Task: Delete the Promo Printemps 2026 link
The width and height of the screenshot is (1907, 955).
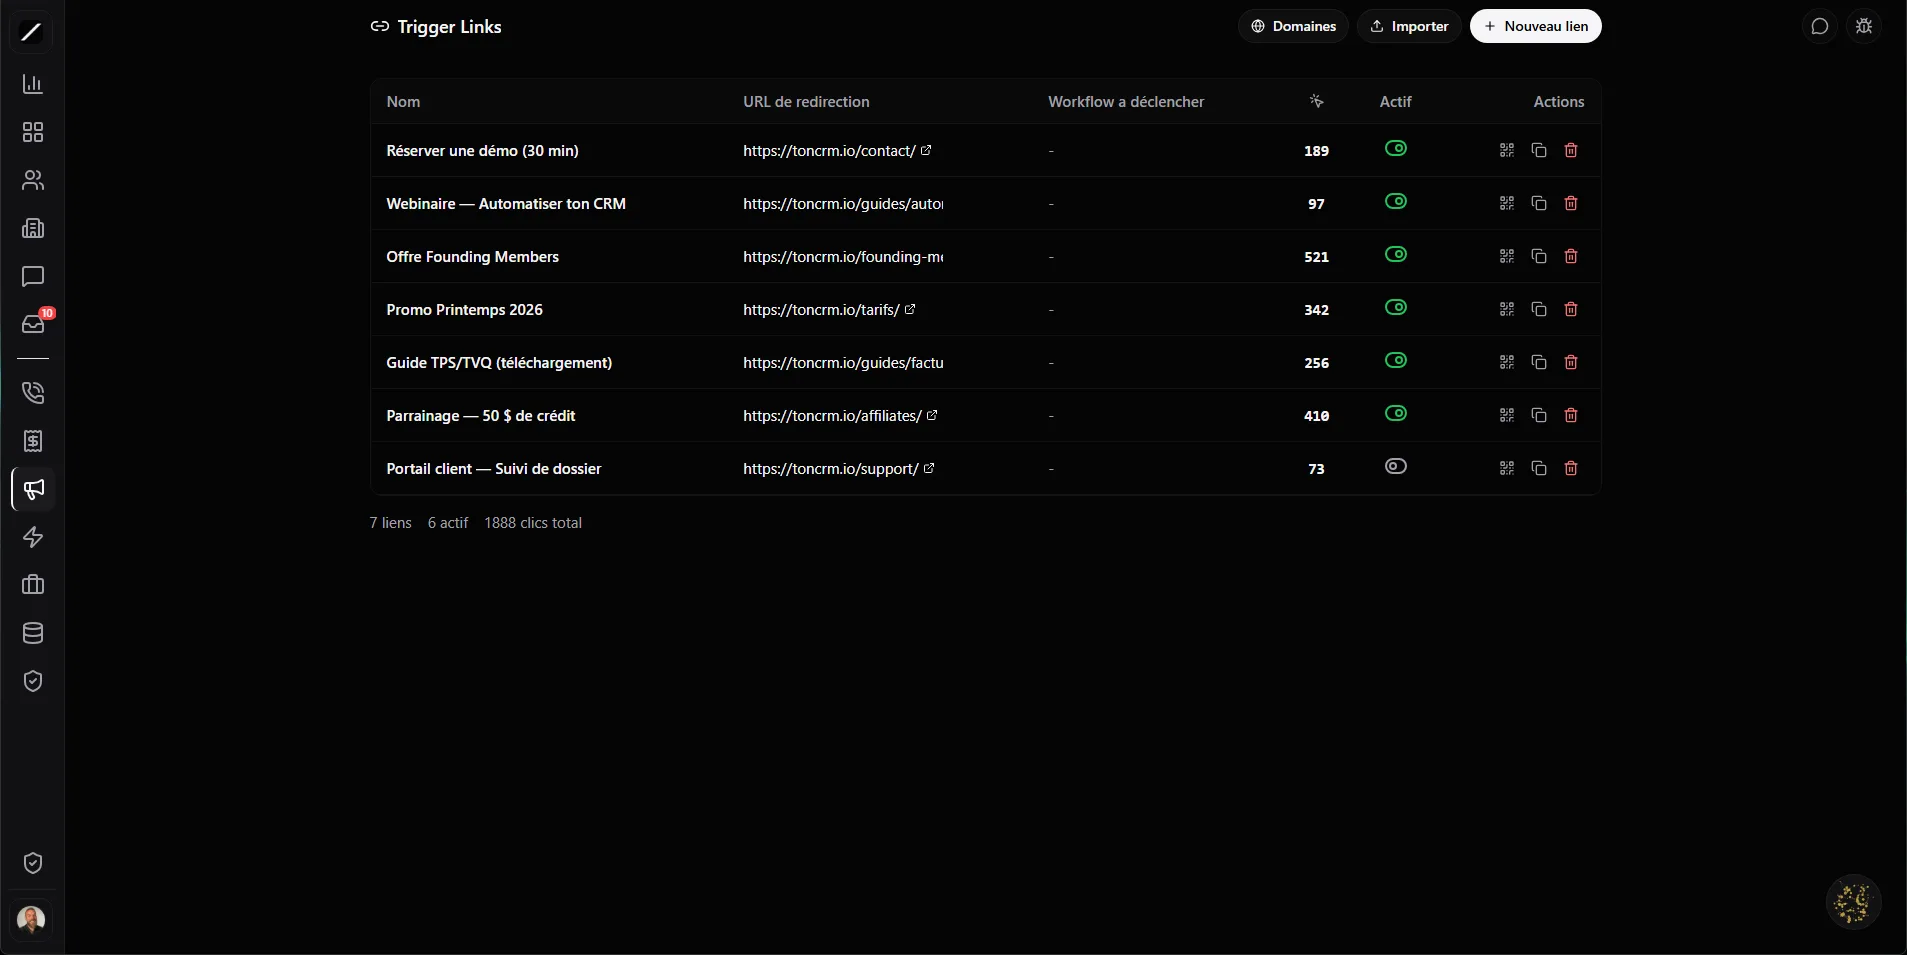Action: point(1571,309)
